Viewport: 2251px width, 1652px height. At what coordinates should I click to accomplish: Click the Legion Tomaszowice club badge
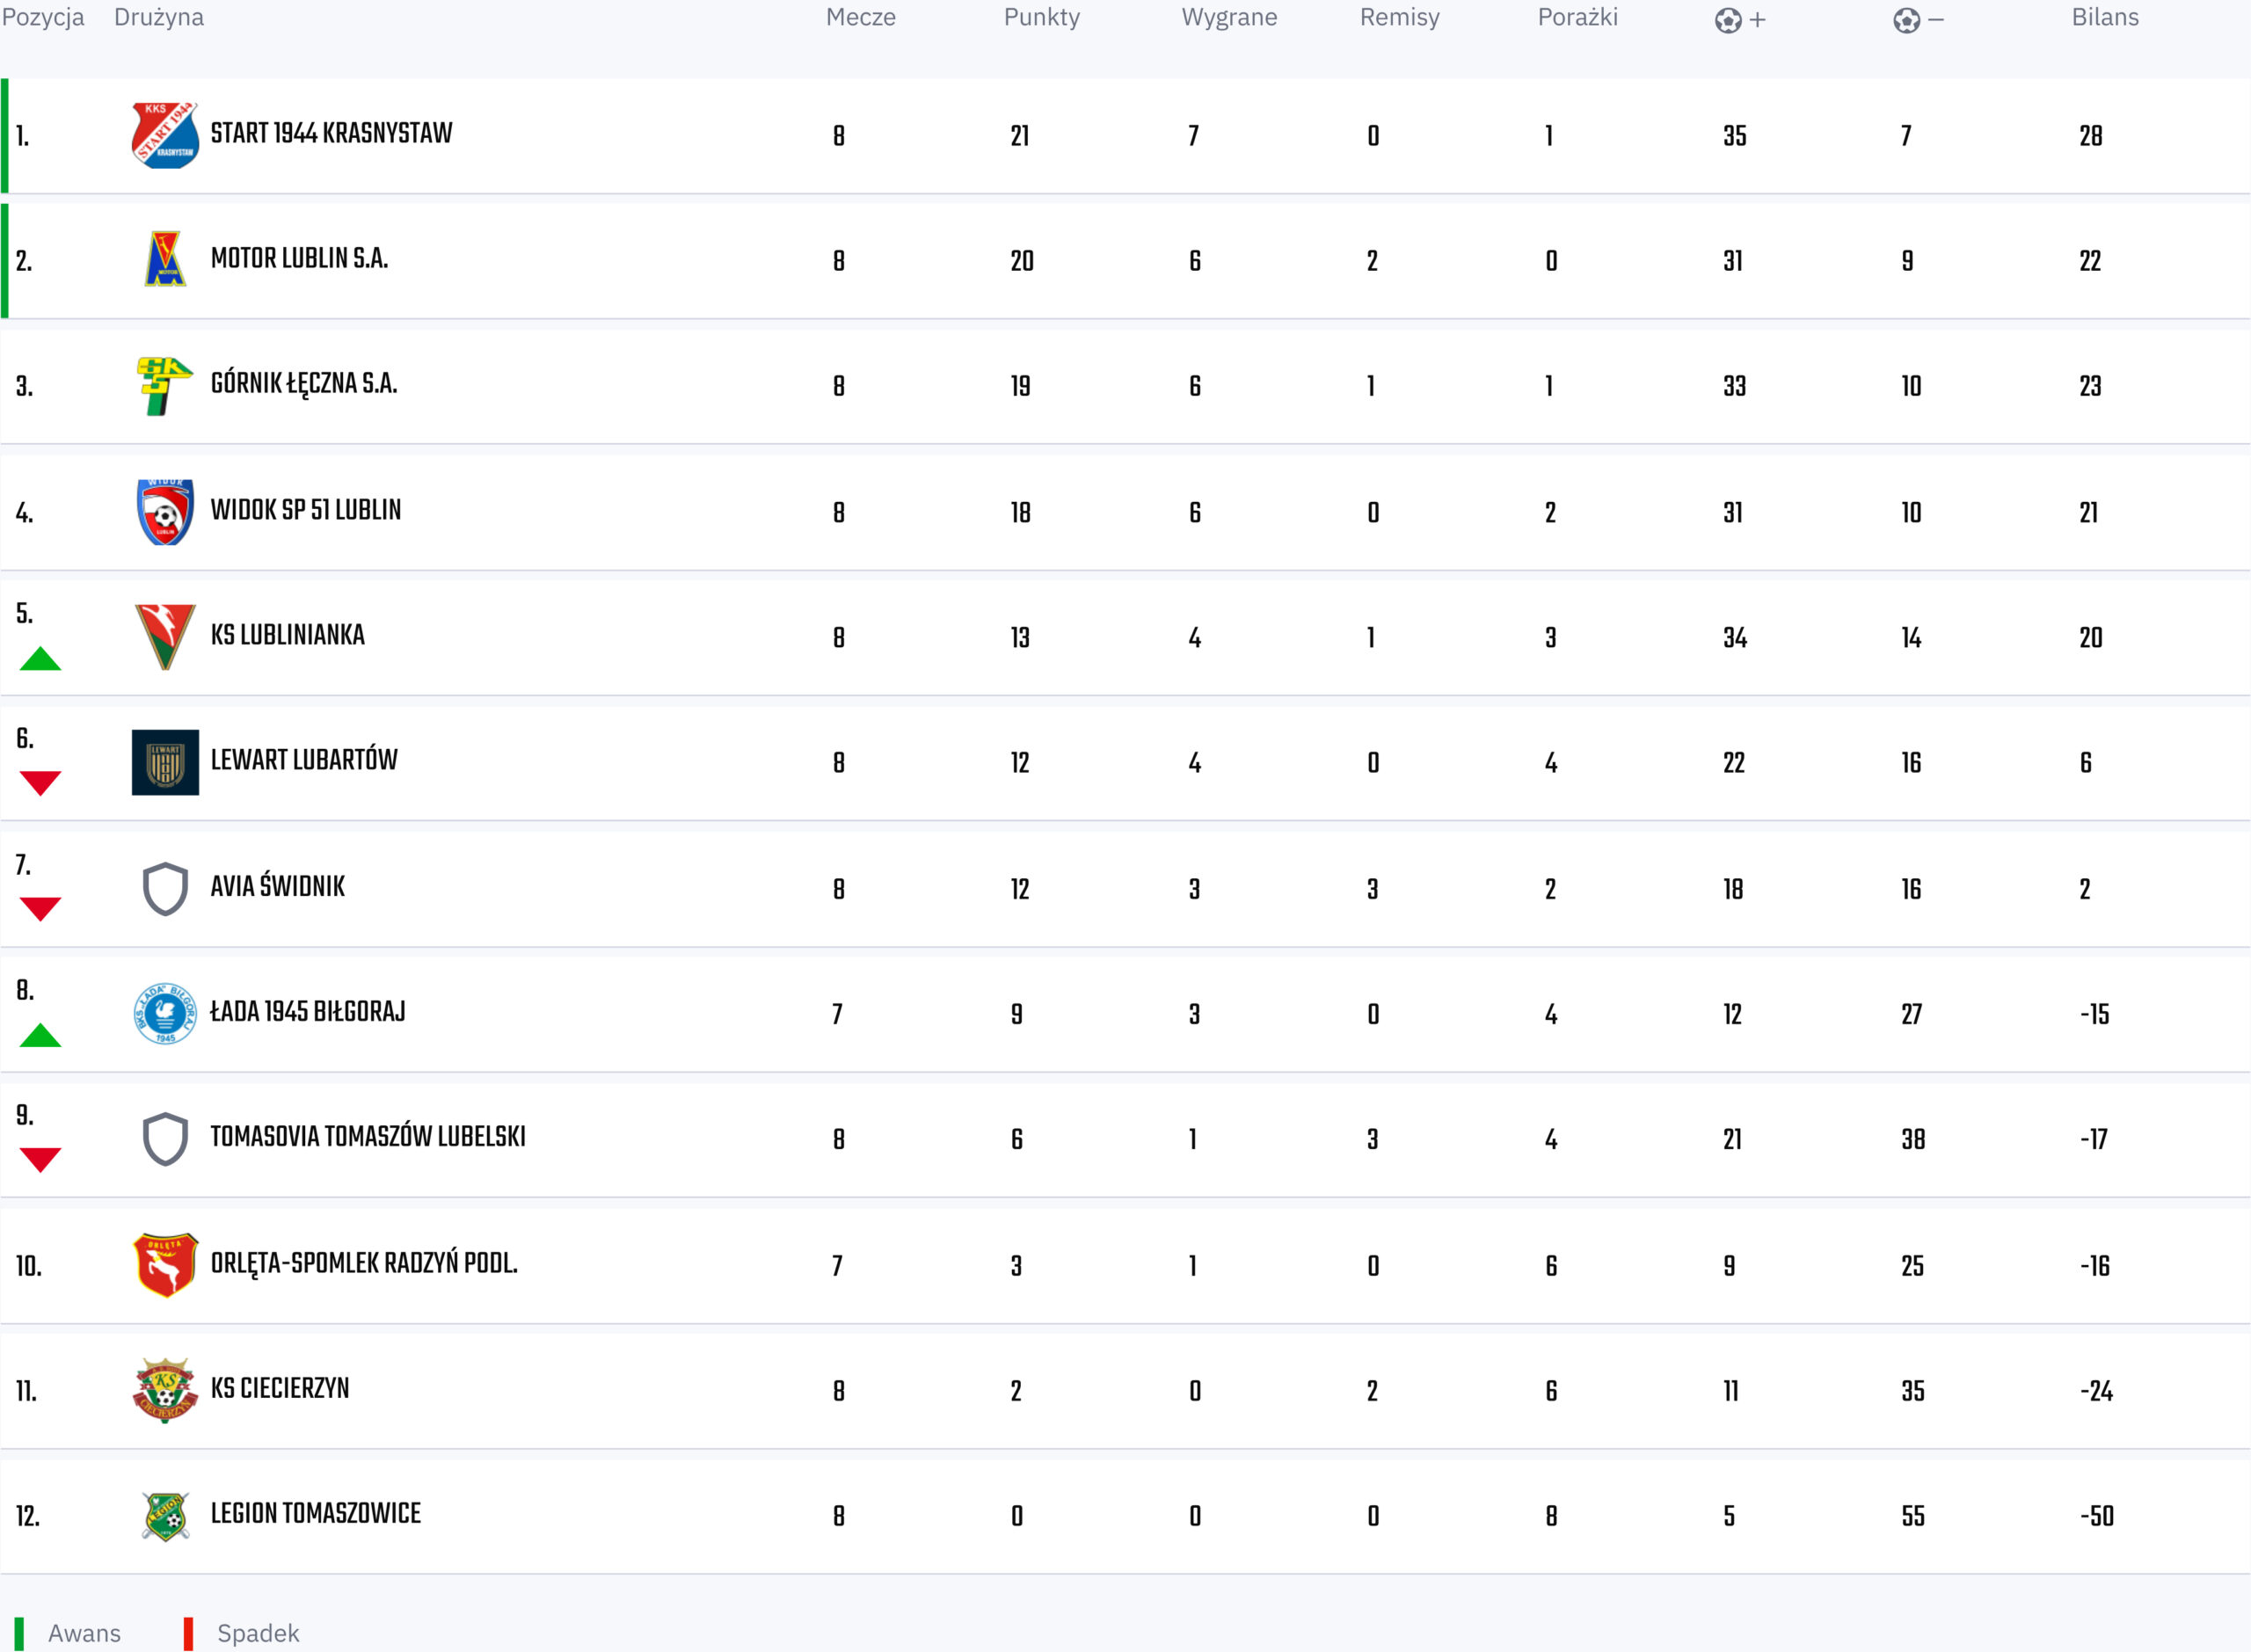[165, 1515]
